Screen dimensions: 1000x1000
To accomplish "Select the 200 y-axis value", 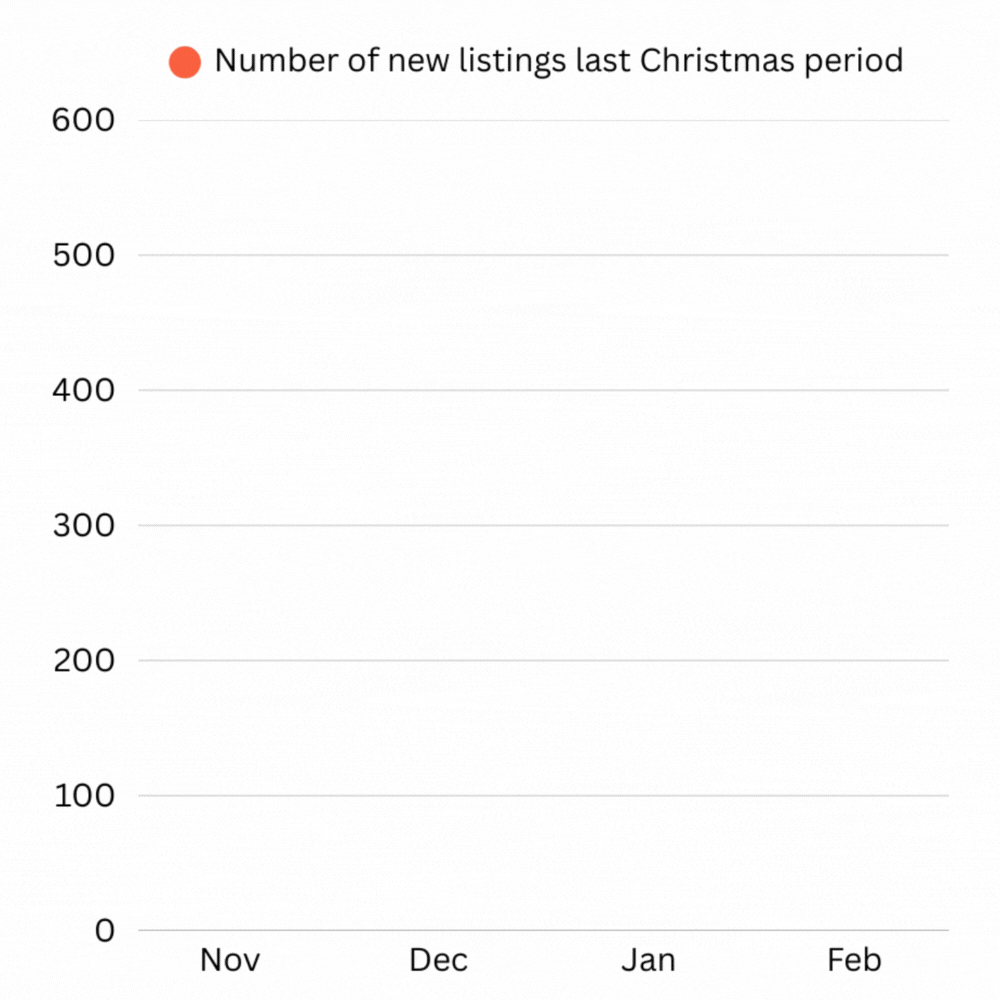I will pos(83,660).
